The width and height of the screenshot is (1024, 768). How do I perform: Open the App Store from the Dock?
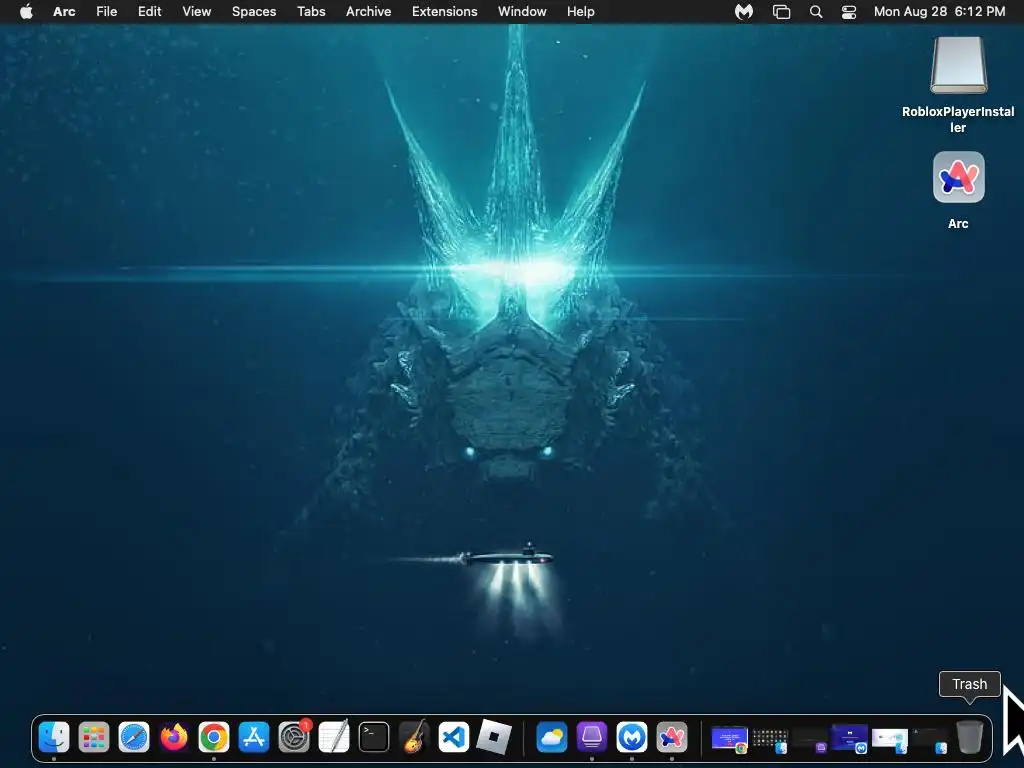(253, 737)
